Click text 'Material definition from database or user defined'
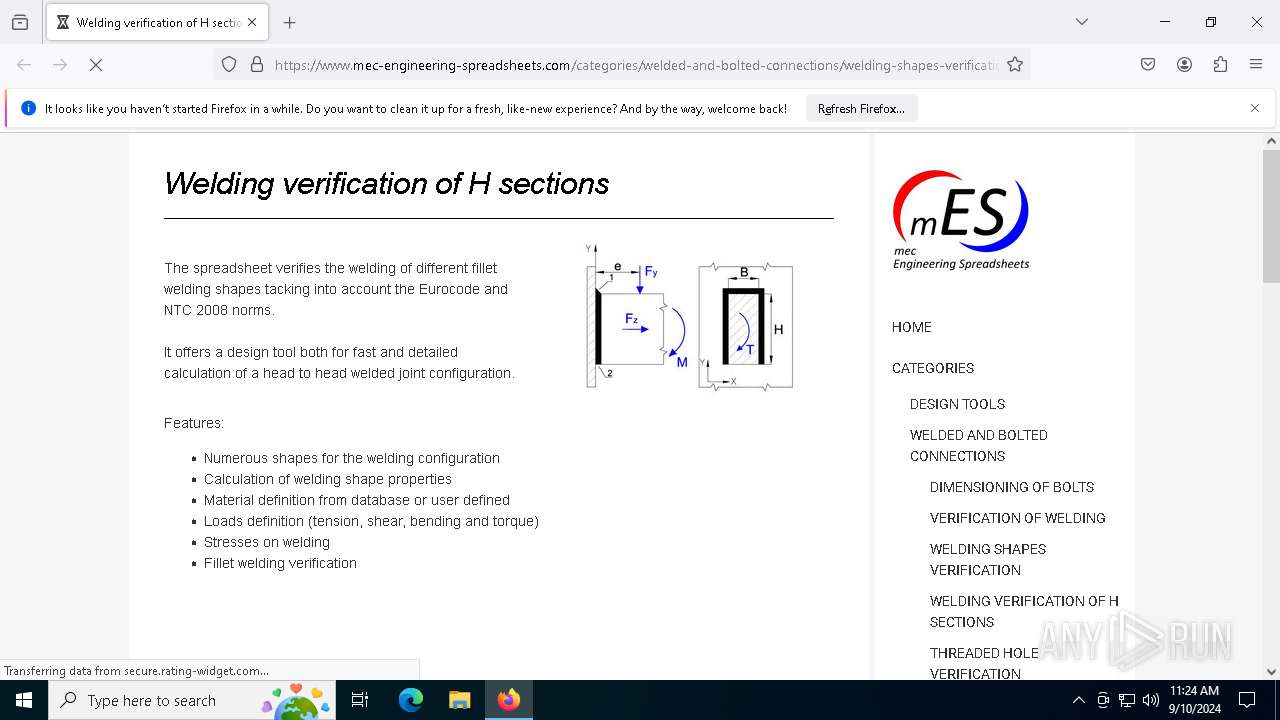1280x720 pixels. 357,500
